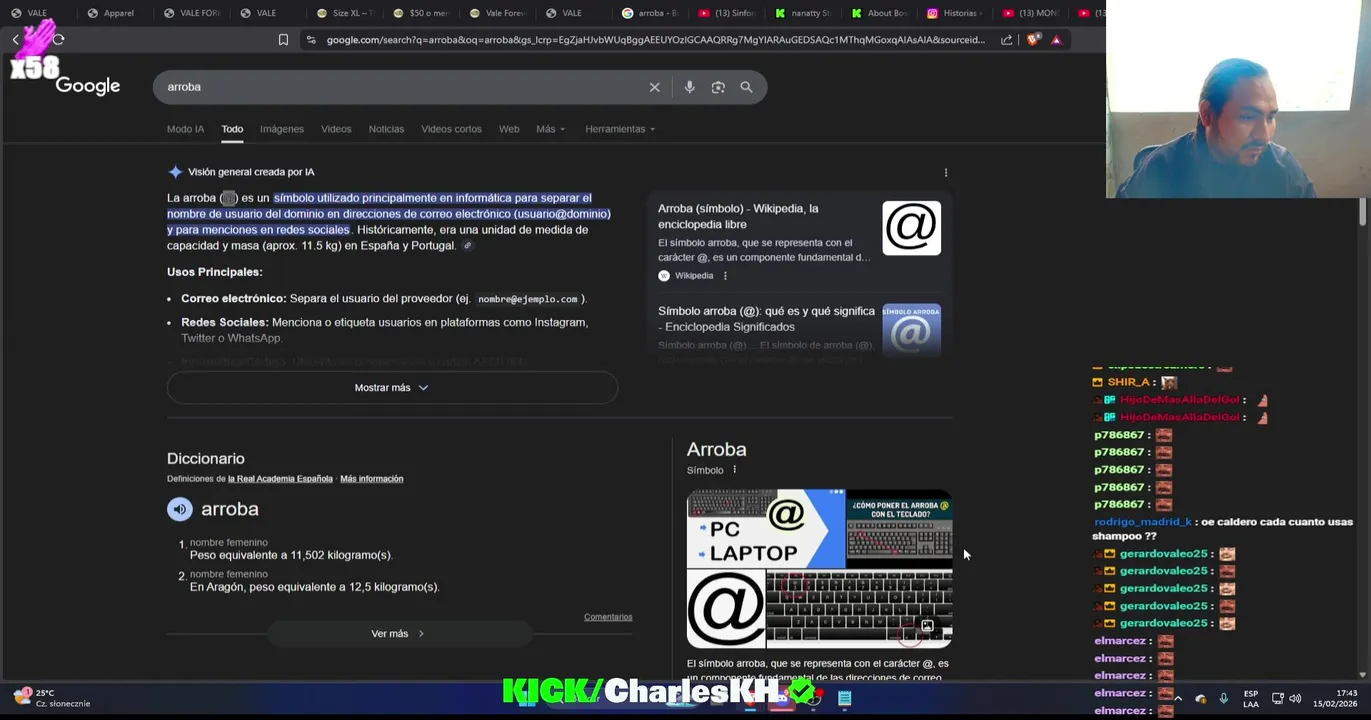Open Brave Shields lion icon

coord(1032,40)
